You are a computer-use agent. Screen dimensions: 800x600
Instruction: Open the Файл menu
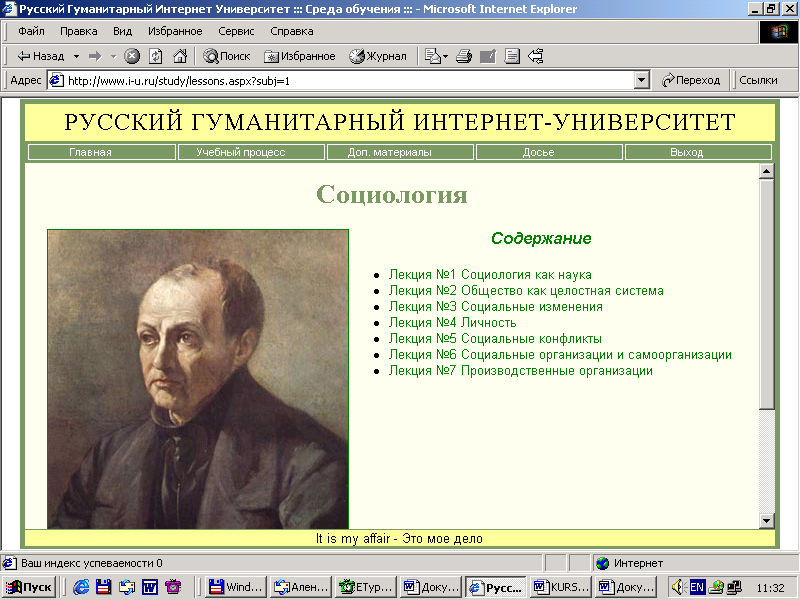point(31,31)
